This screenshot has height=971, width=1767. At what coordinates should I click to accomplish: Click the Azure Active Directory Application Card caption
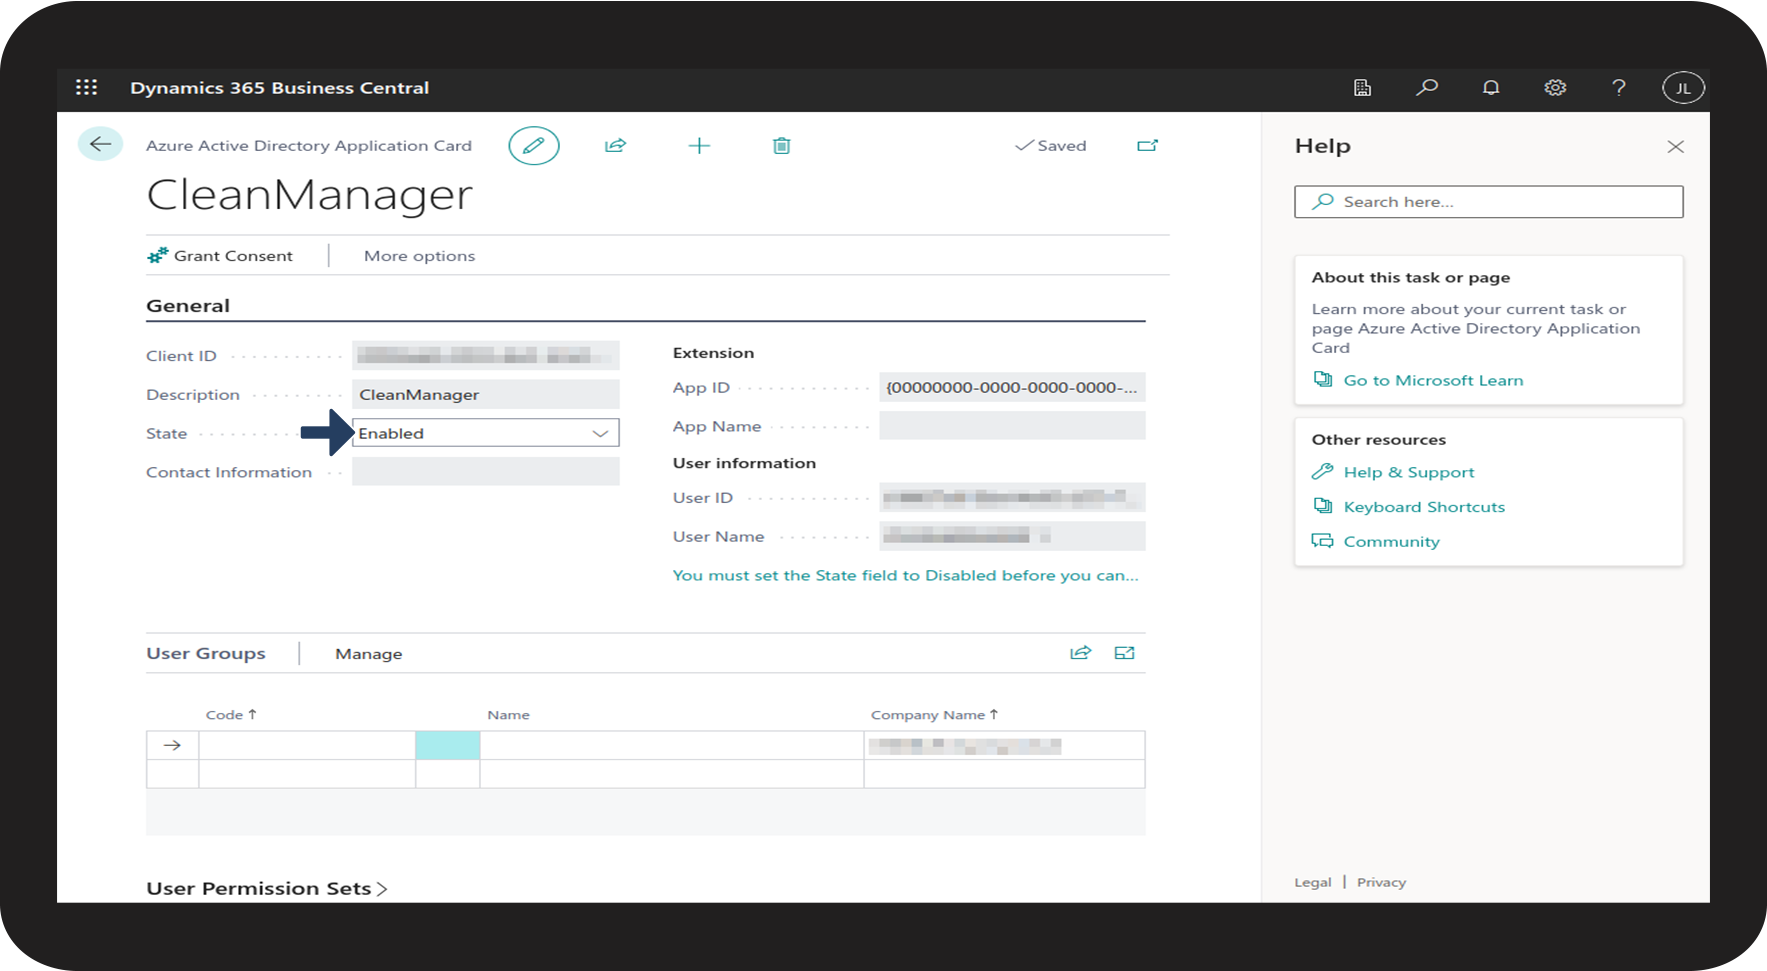[x=309, y=146]
